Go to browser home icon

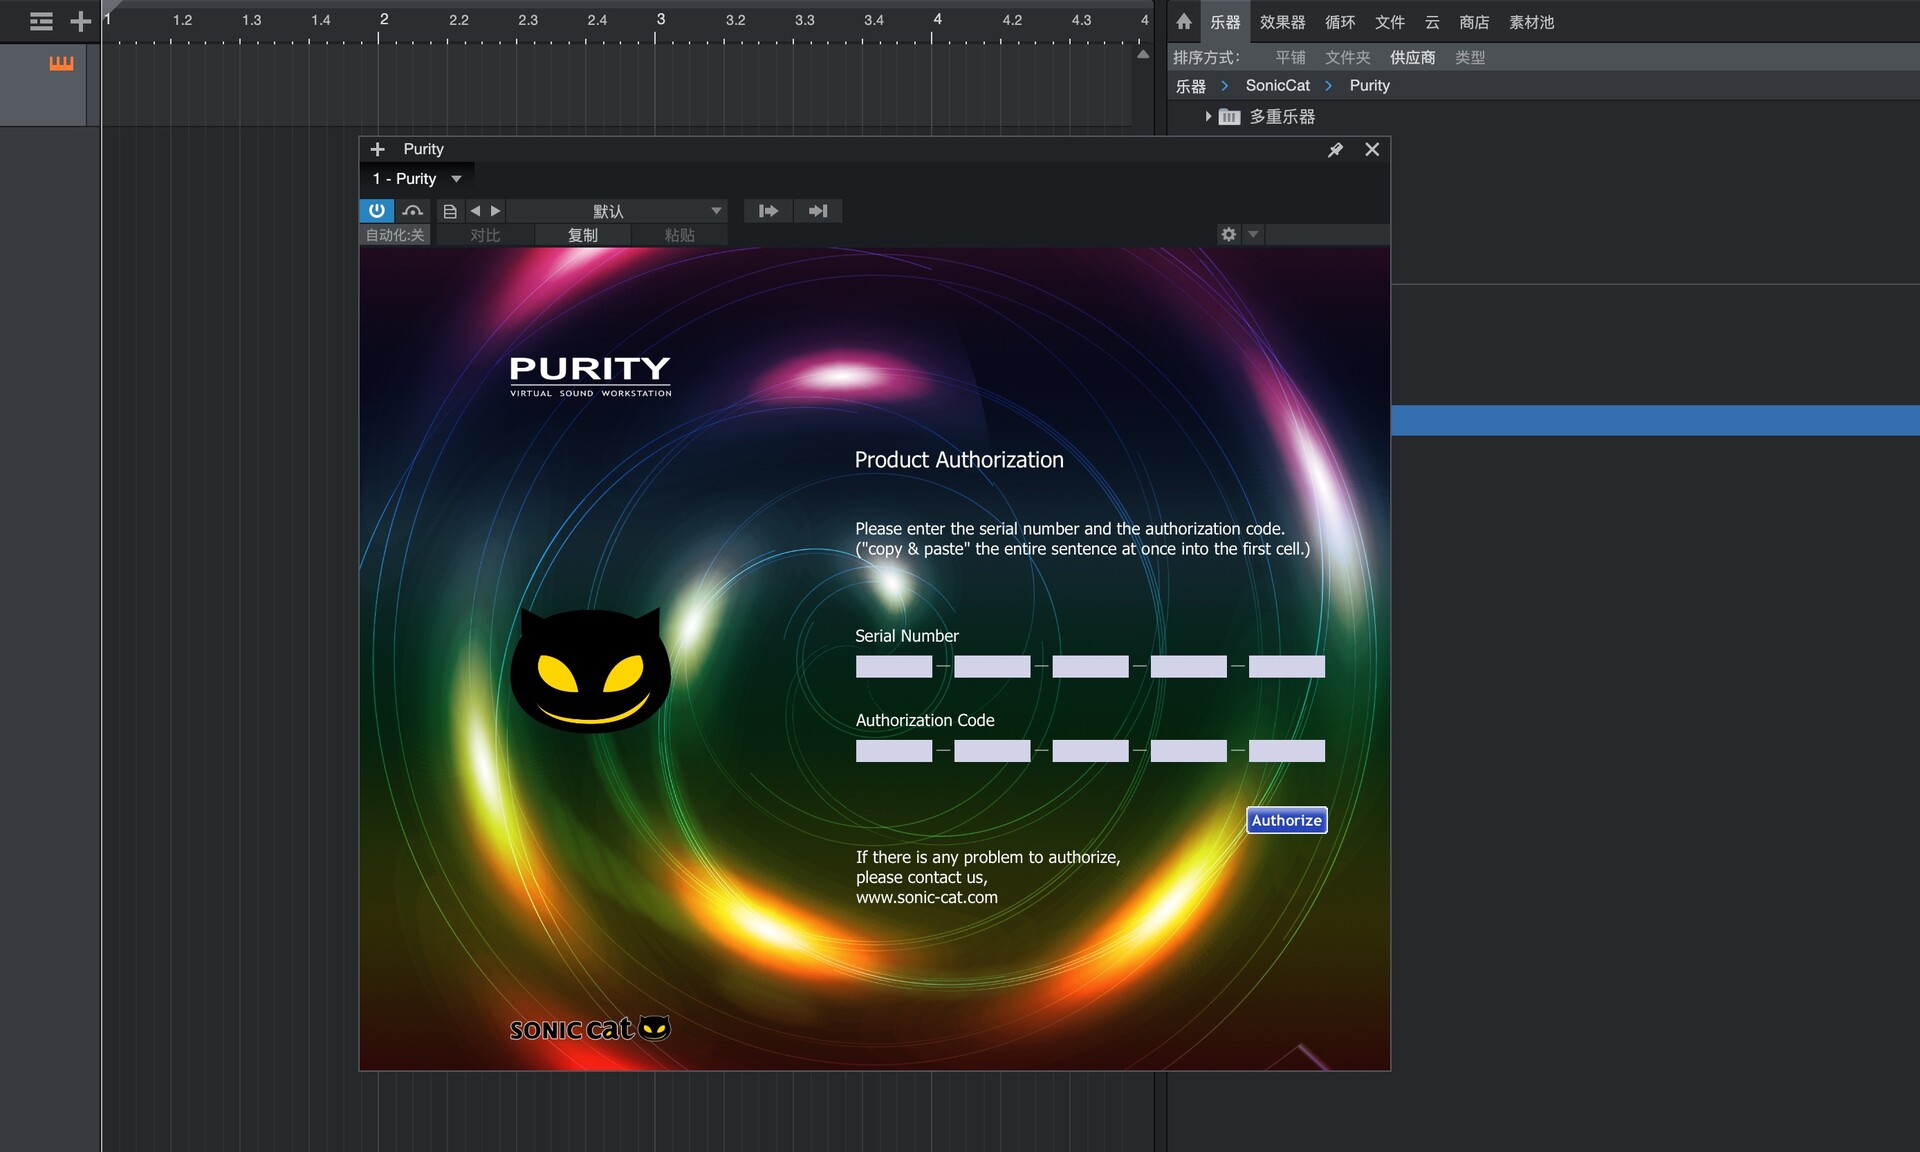(x=1184, y=21)
